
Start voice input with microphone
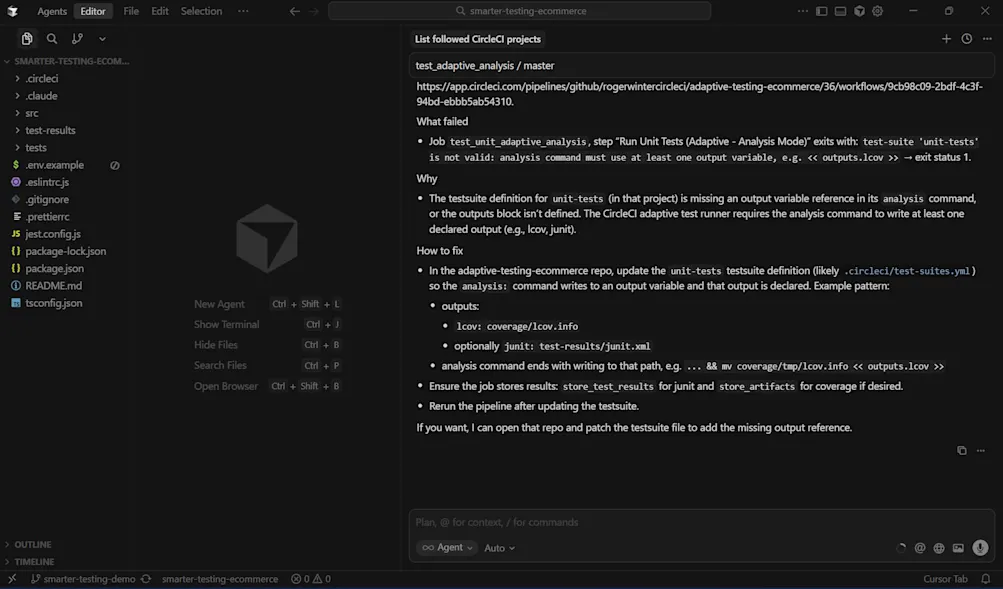[980, 547]
